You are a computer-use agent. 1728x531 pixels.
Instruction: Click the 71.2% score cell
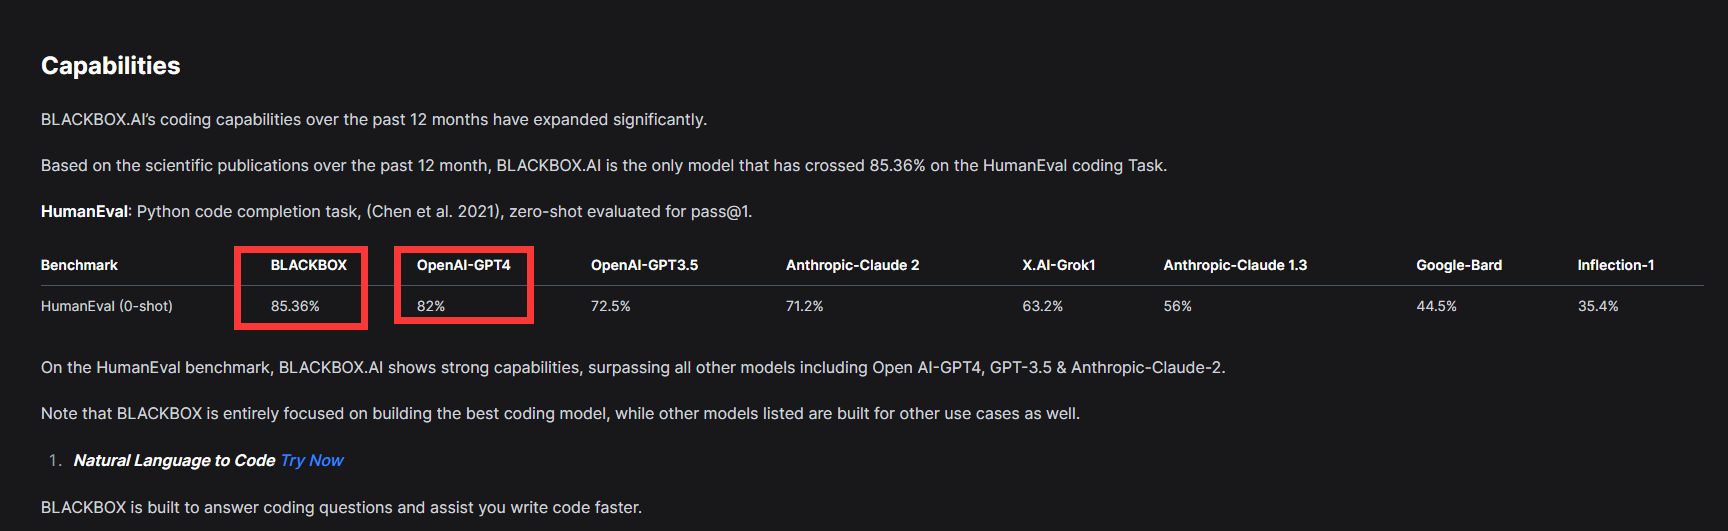tap(804, 306)
